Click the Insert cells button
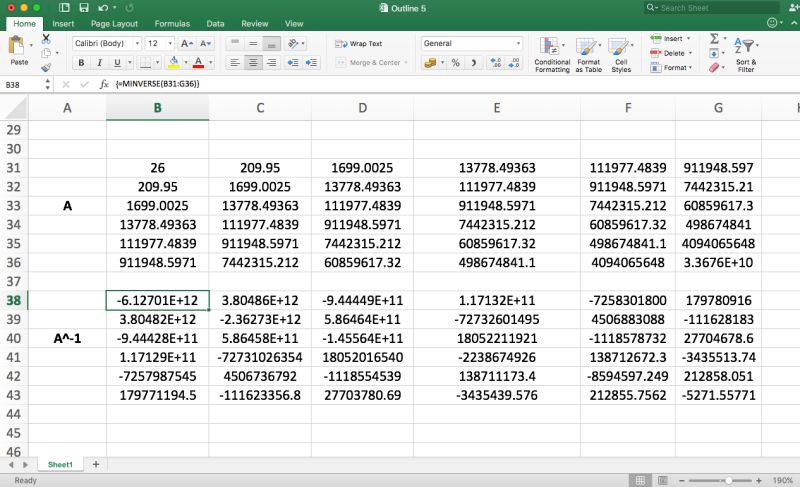This screenshot has width=800, height=487. (670, 39)
